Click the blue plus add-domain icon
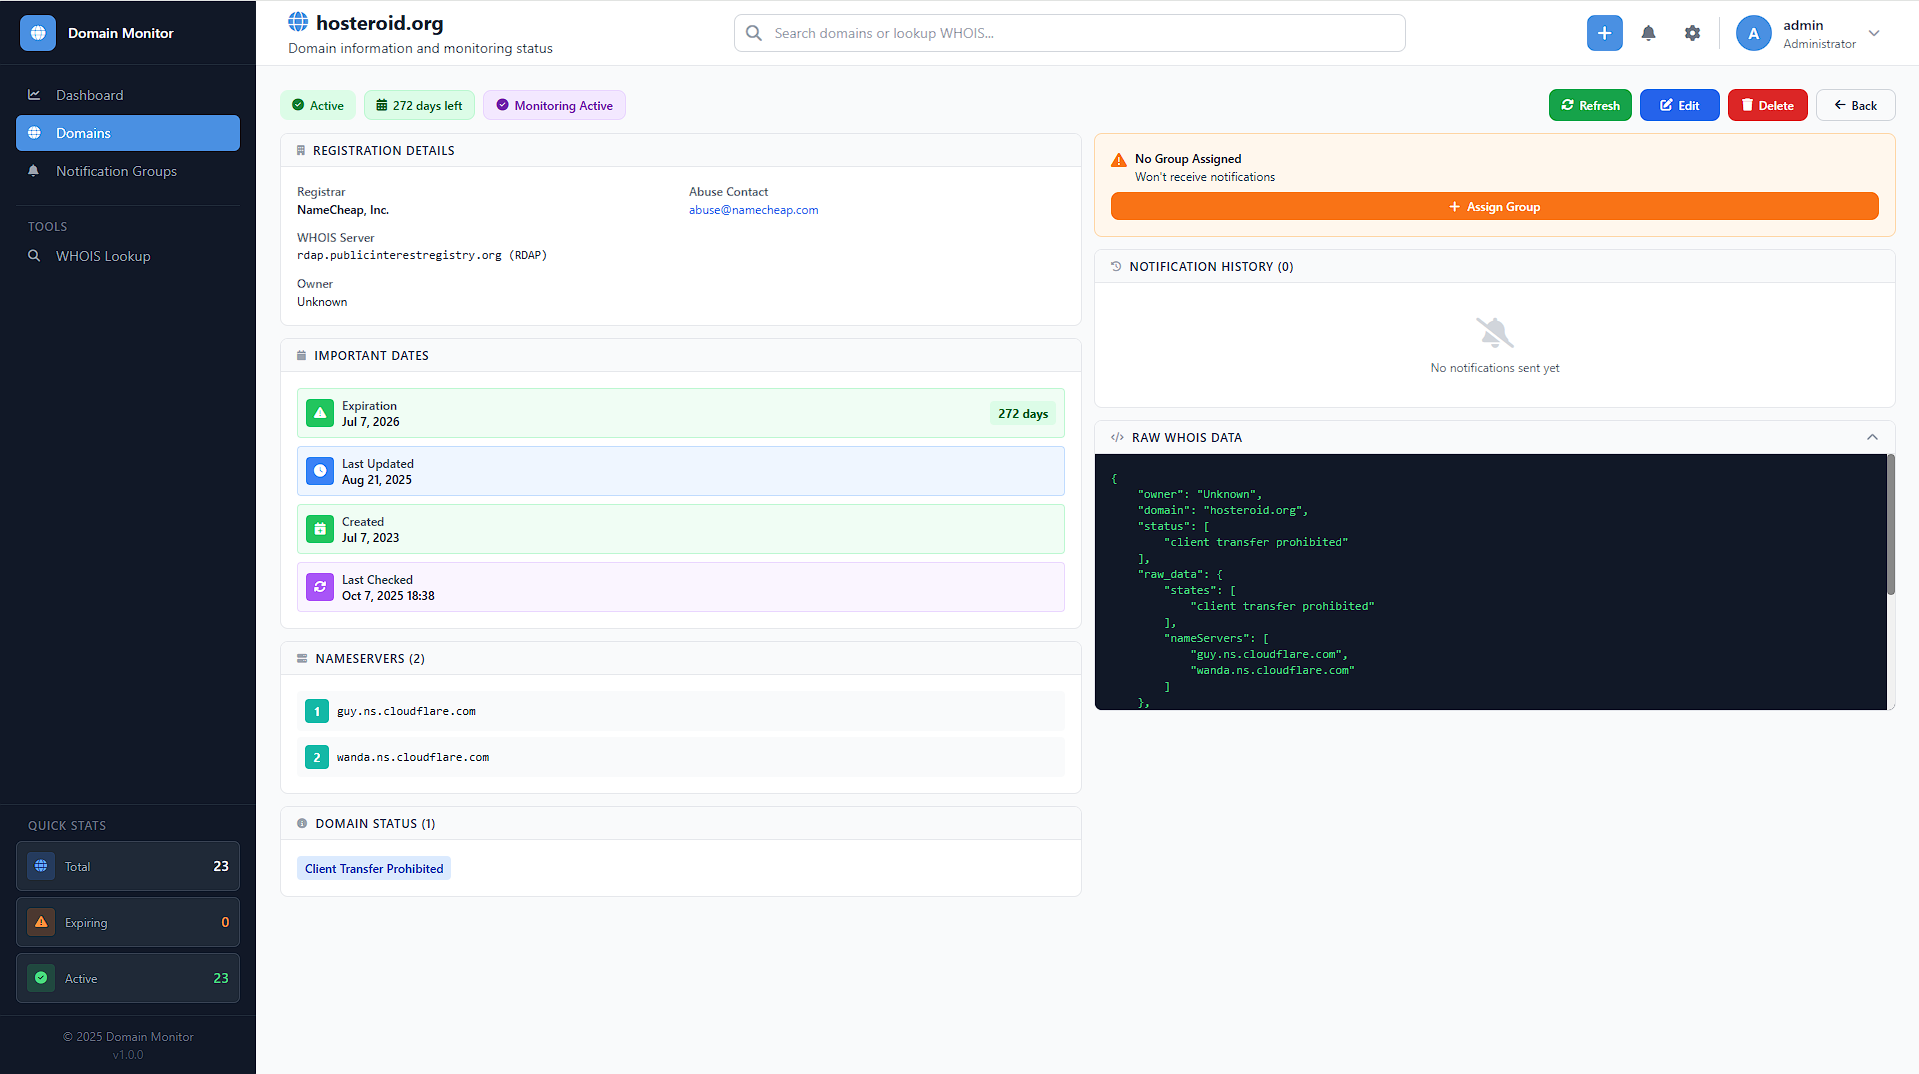 tap(1604, 33)
